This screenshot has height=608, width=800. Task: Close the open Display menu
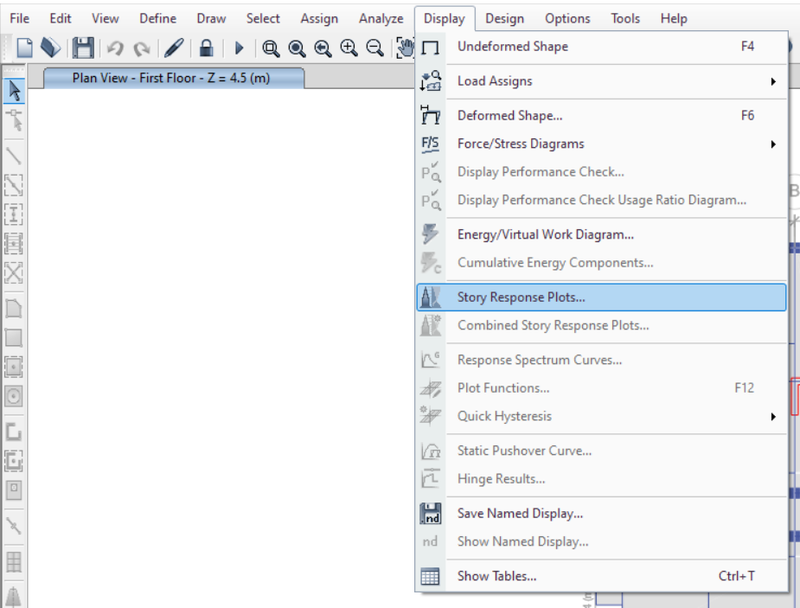coord(444,18)
